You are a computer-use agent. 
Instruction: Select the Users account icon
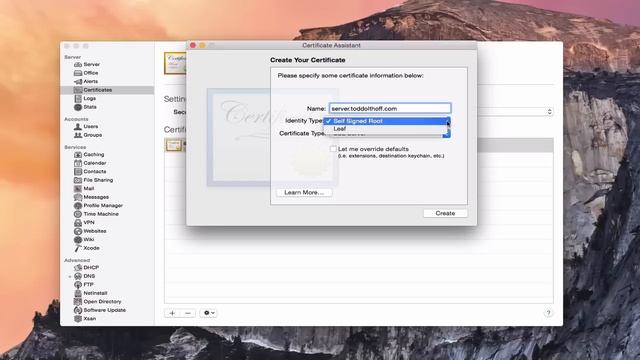pos(78,127)
